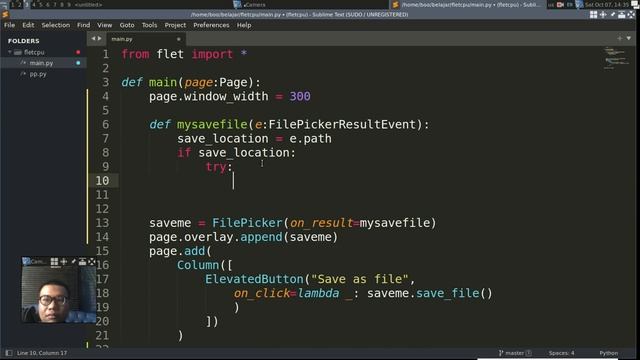Add a new tab with plus icon
The width and height of the screenshot is (640, 360).
pyautogui.click(x=620, y=38)
